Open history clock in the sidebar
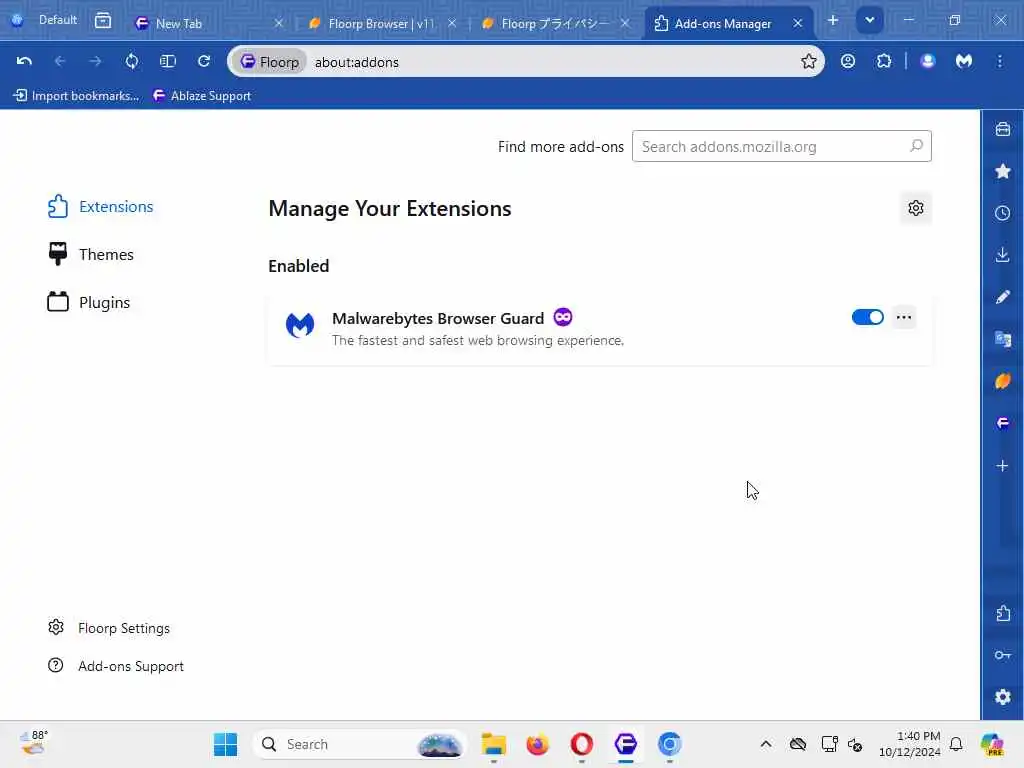The image size is (1024, 768). (x=1002, y=213)
